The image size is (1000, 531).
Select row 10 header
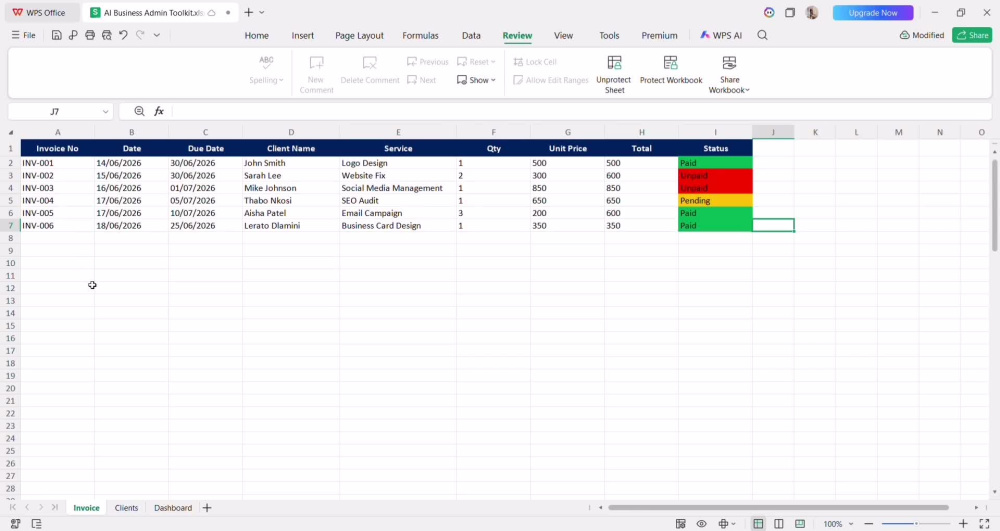pyautogui.click(x=10, y=263)
